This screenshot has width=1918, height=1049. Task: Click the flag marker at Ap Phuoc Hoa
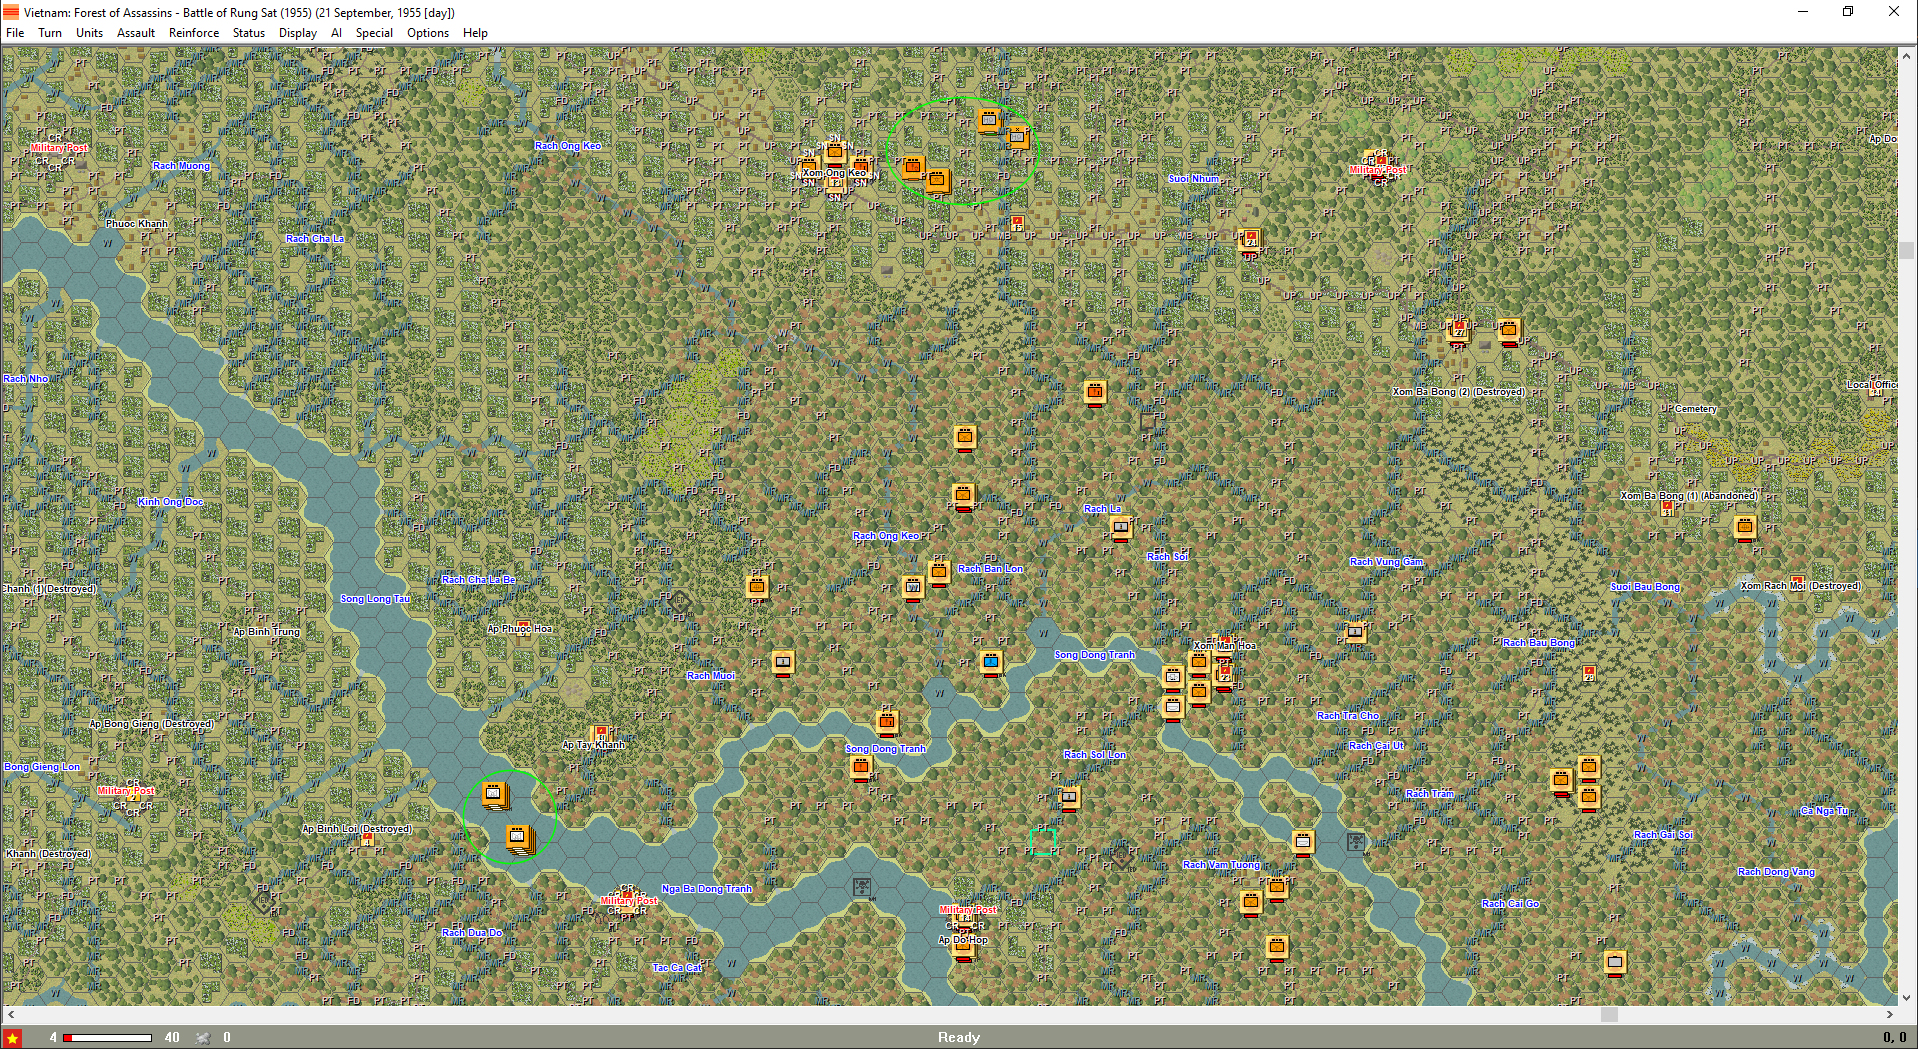click(523, 627)
